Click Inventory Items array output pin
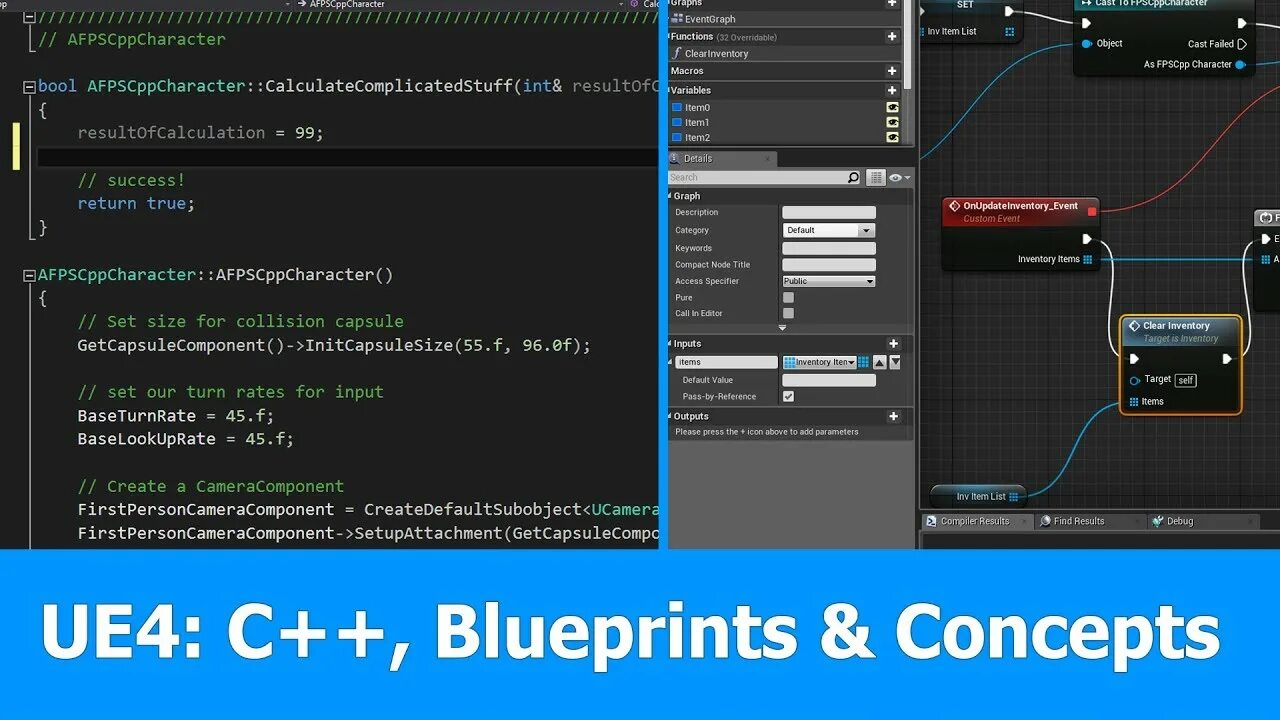Viewport: 1280px width, 720px height. coord(1088,259)
